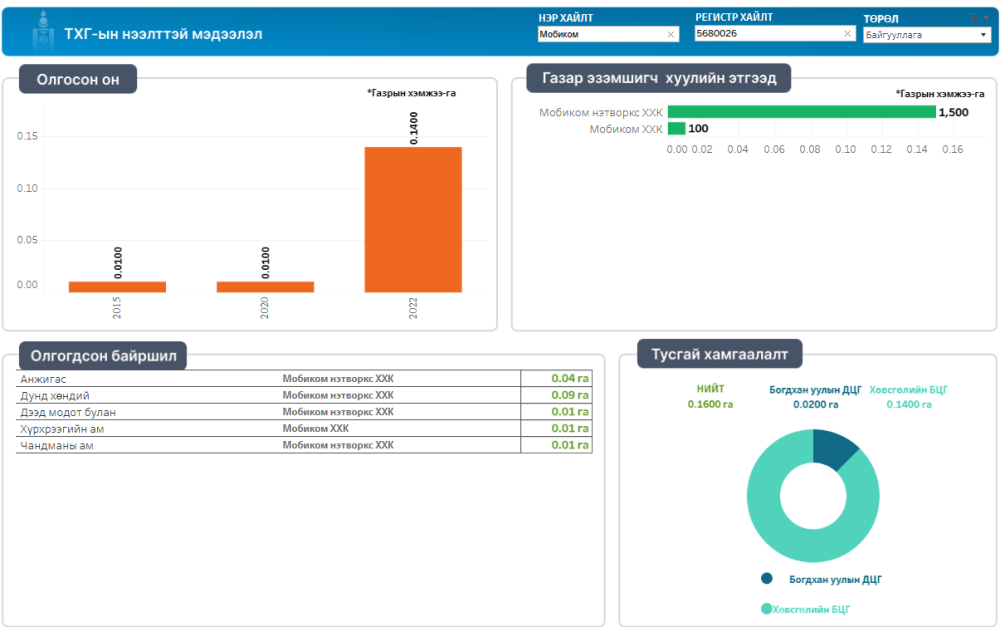This screenshot has width=1000, height=627.
Task: Click the Мобиком нэтворкс ХХК bar chart label
Action: (601, 113)
